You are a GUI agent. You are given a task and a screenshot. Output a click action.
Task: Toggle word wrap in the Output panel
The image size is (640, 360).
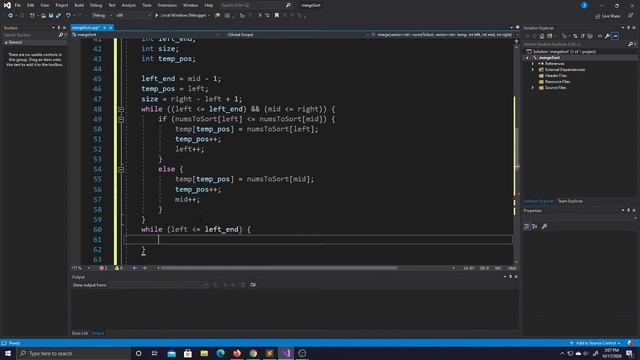[x=253, y=285]
